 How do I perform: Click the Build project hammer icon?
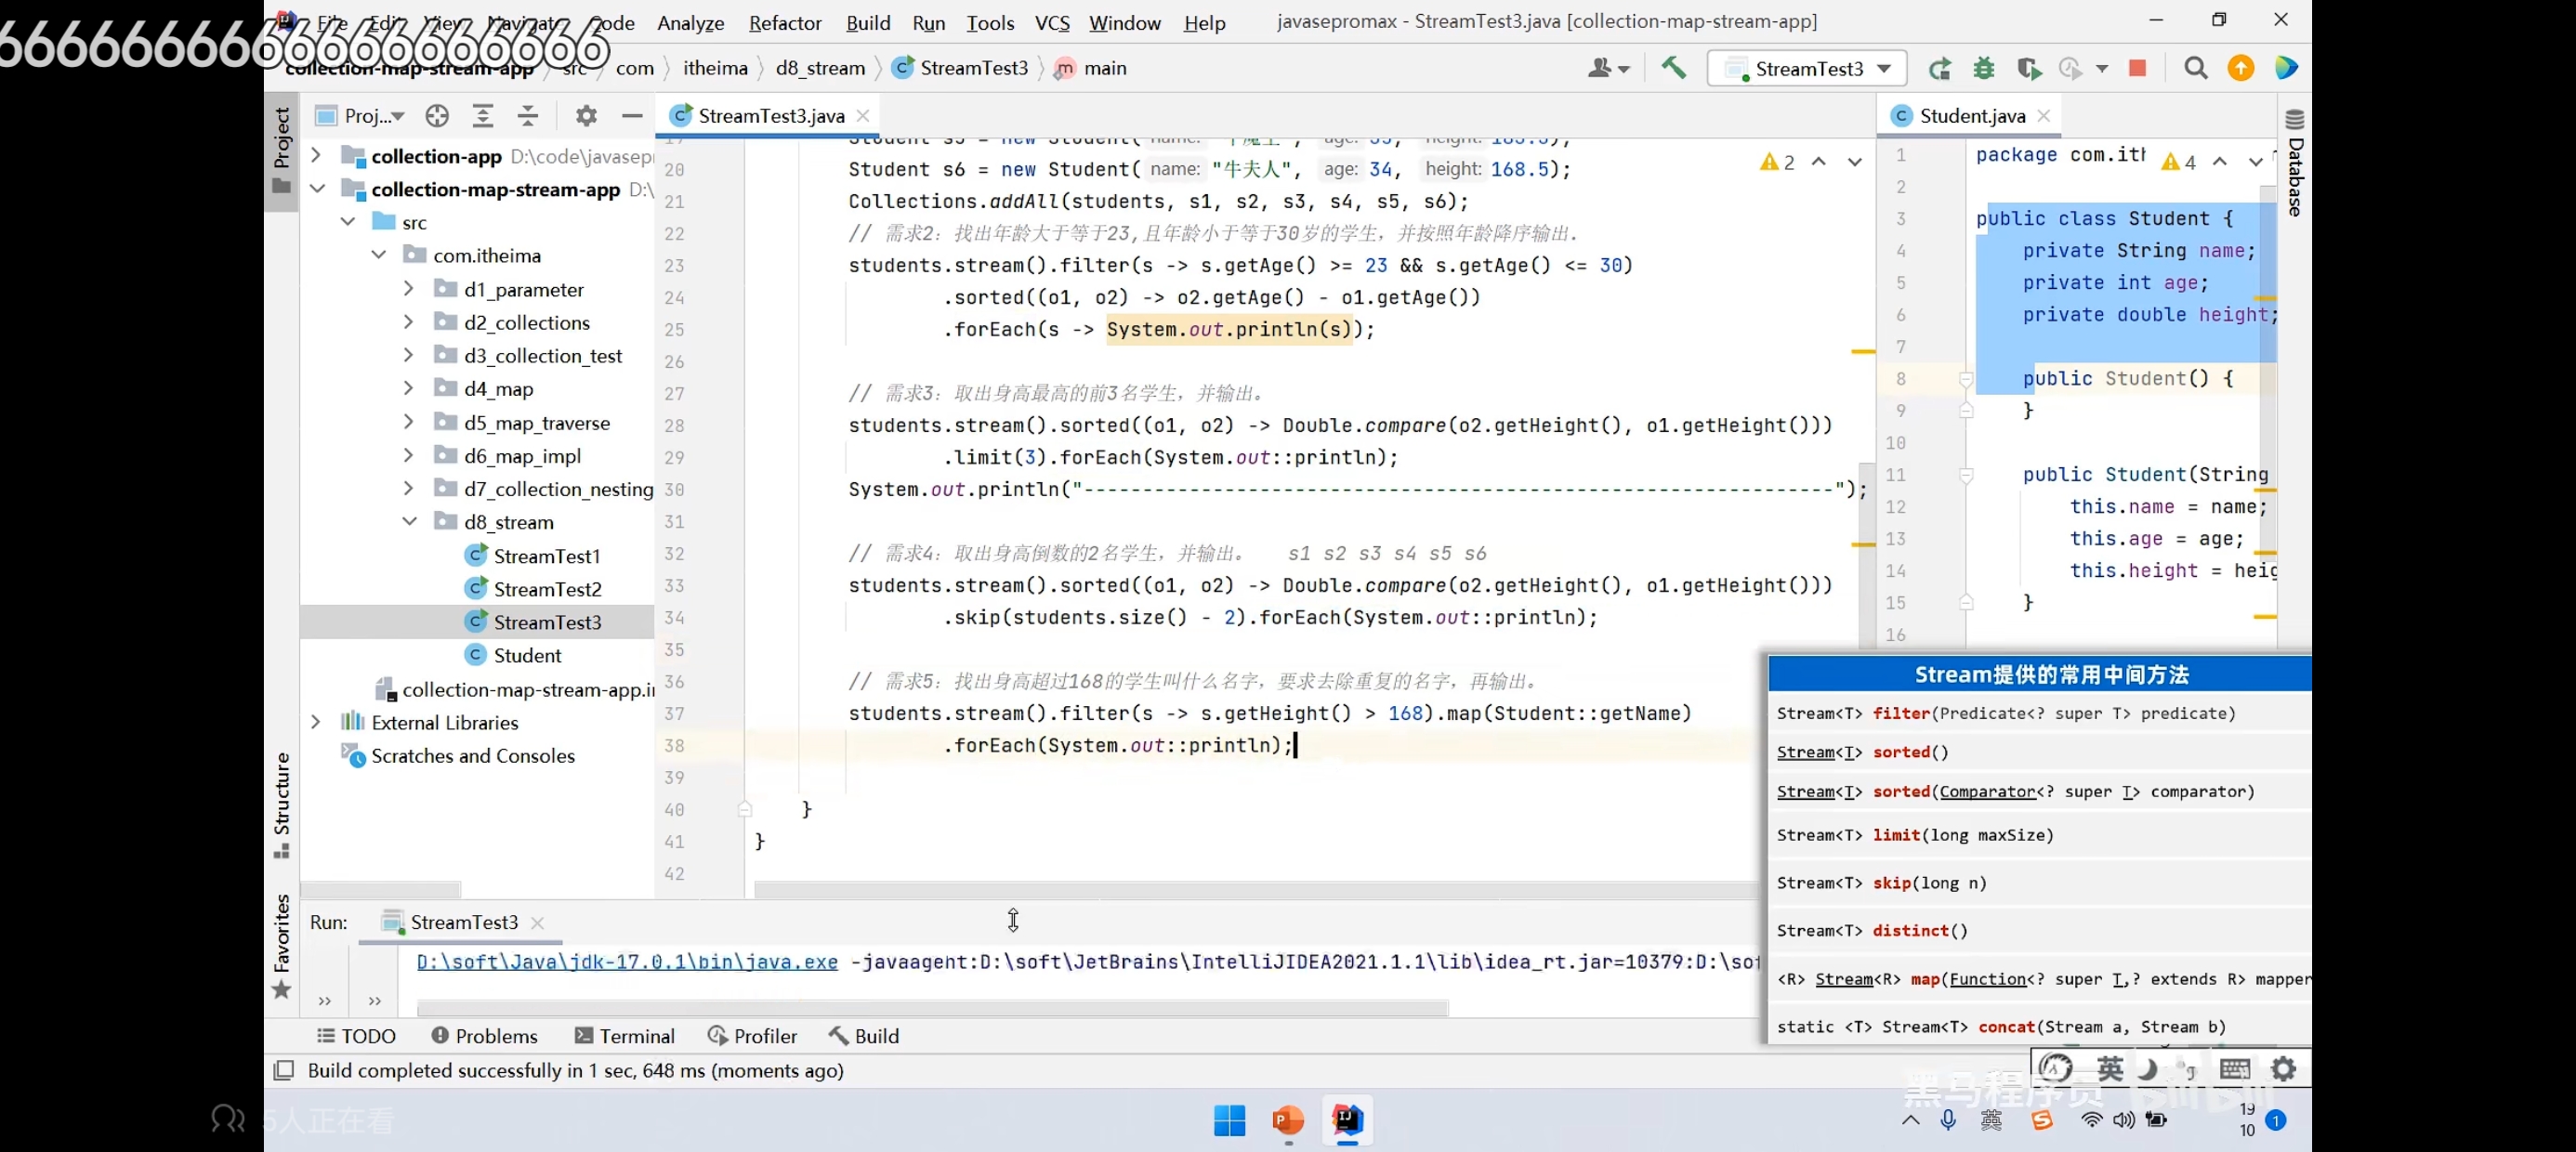(x=1673, y=68)
